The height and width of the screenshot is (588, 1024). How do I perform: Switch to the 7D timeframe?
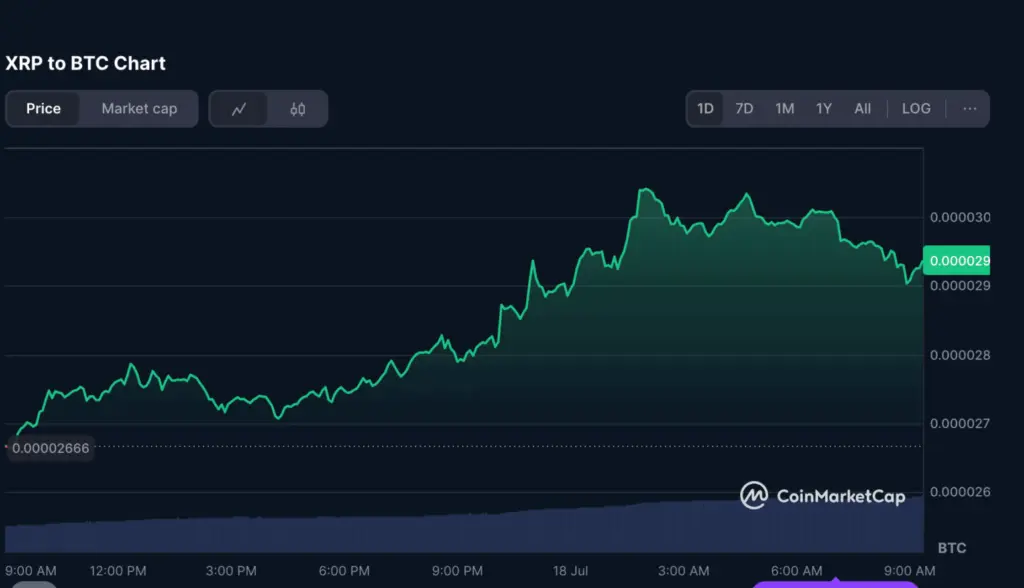[744, 108]
